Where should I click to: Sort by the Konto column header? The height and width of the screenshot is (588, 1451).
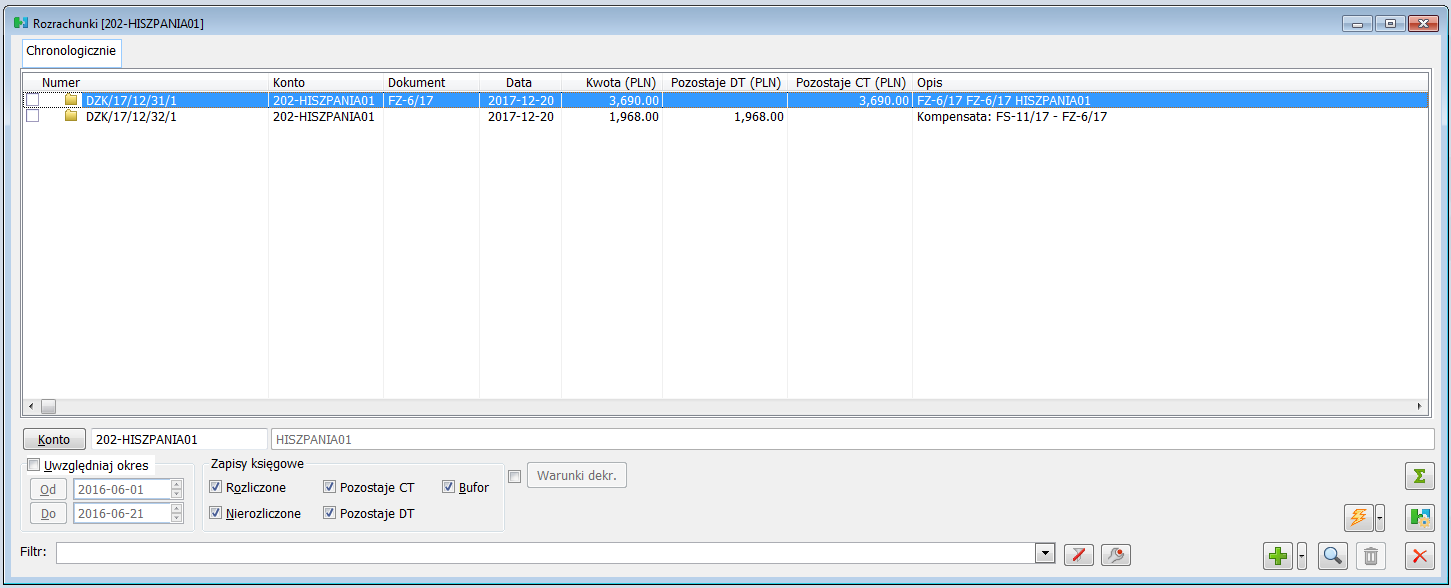326,82
